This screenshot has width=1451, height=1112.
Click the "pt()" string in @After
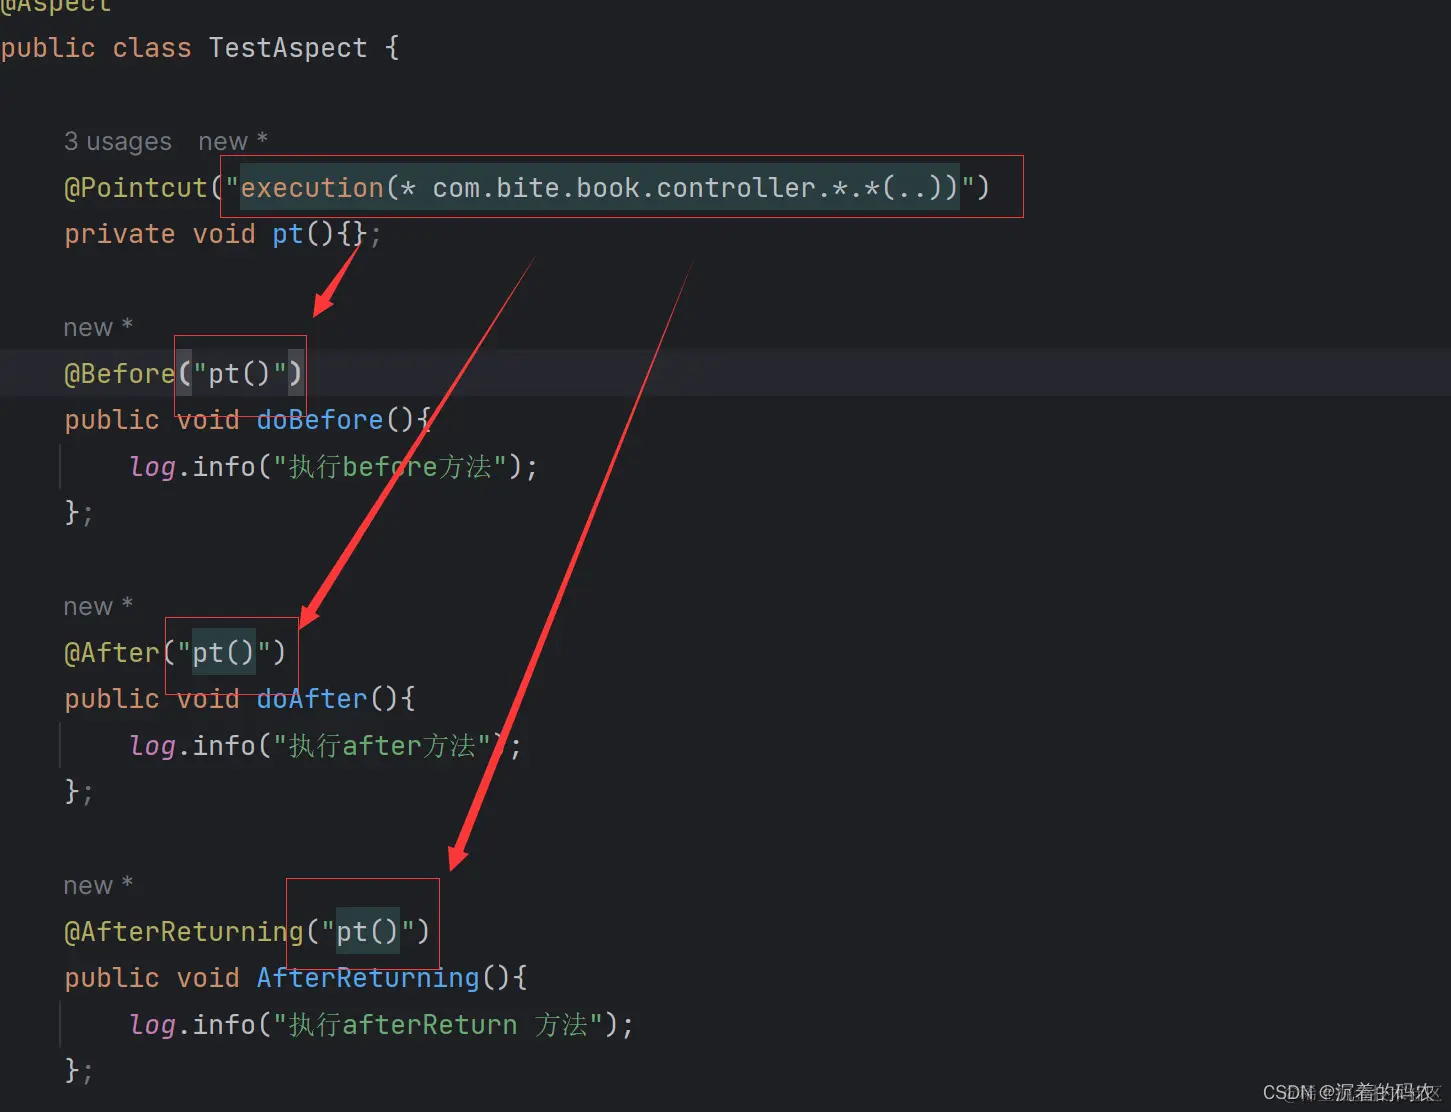(224, 653)
